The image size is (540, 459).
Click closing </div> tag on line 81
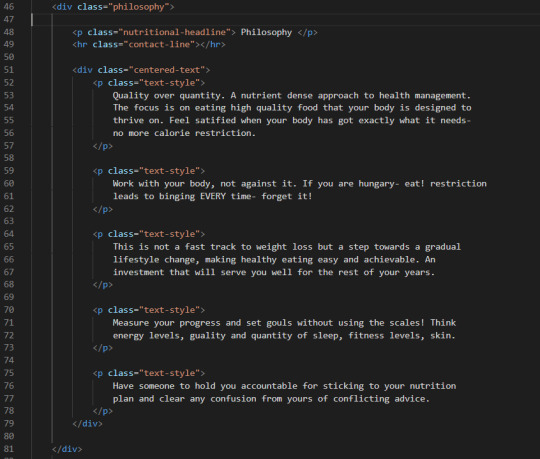67,449
